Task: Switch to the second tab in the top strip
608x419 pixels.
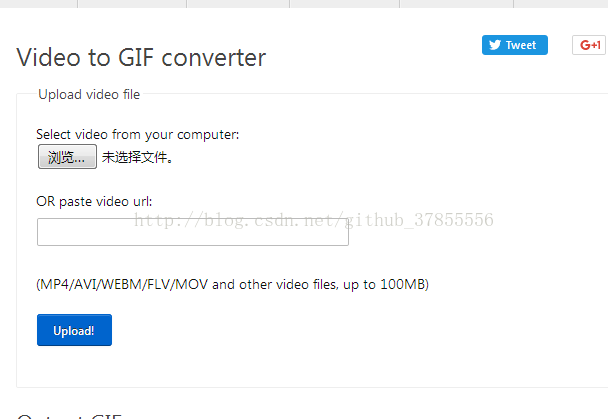Action: 132,4
